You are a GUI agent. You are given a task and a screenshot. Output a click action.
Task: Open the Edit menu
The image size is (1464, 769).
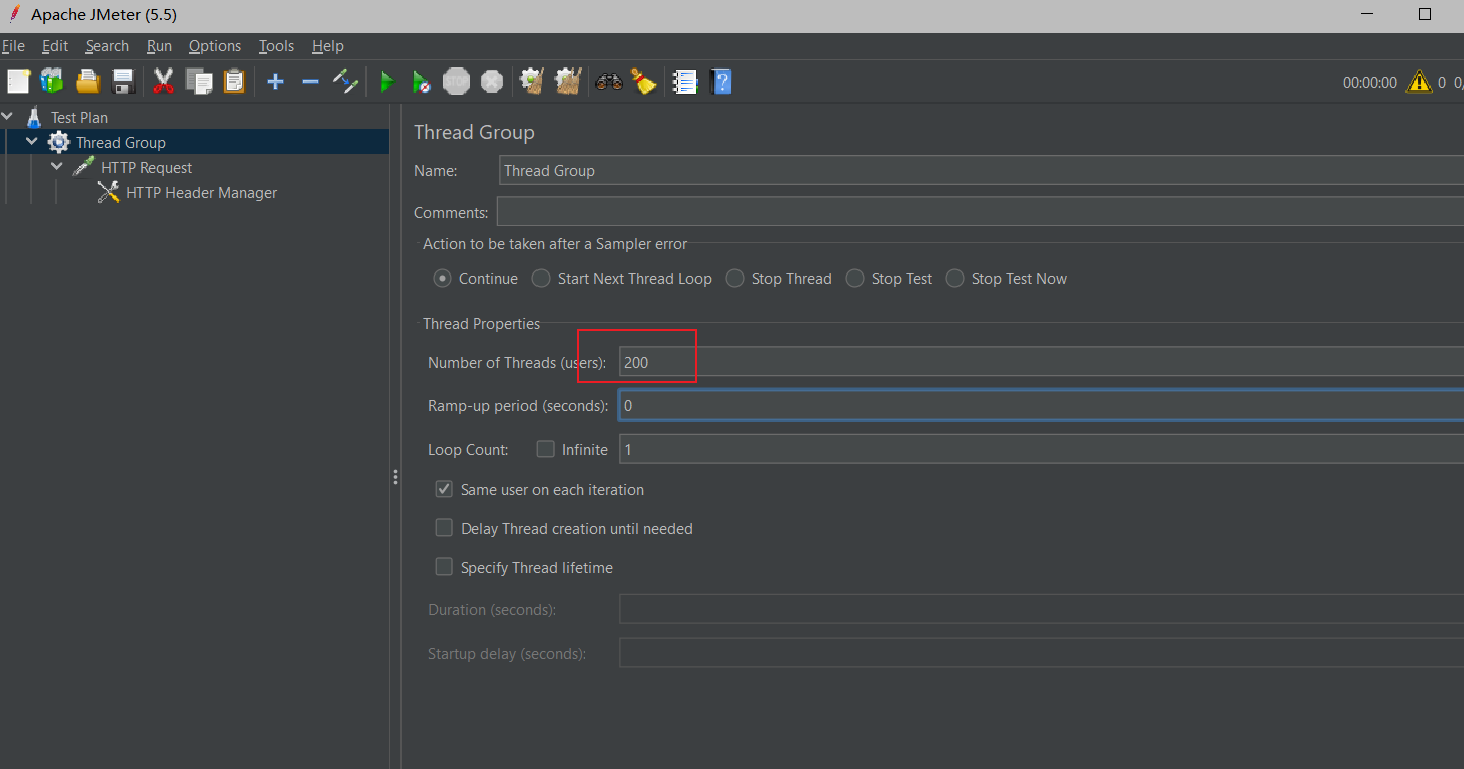55,46
